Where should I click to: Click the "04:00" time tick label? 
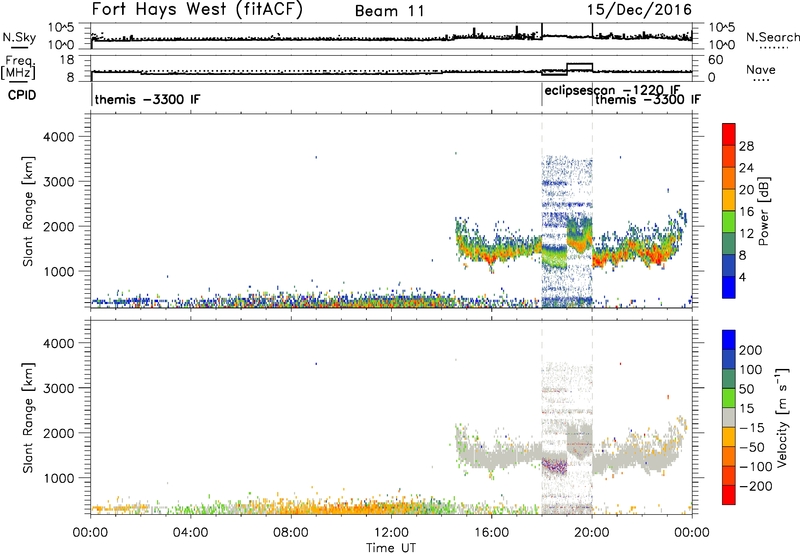click(x=191, y=533)
